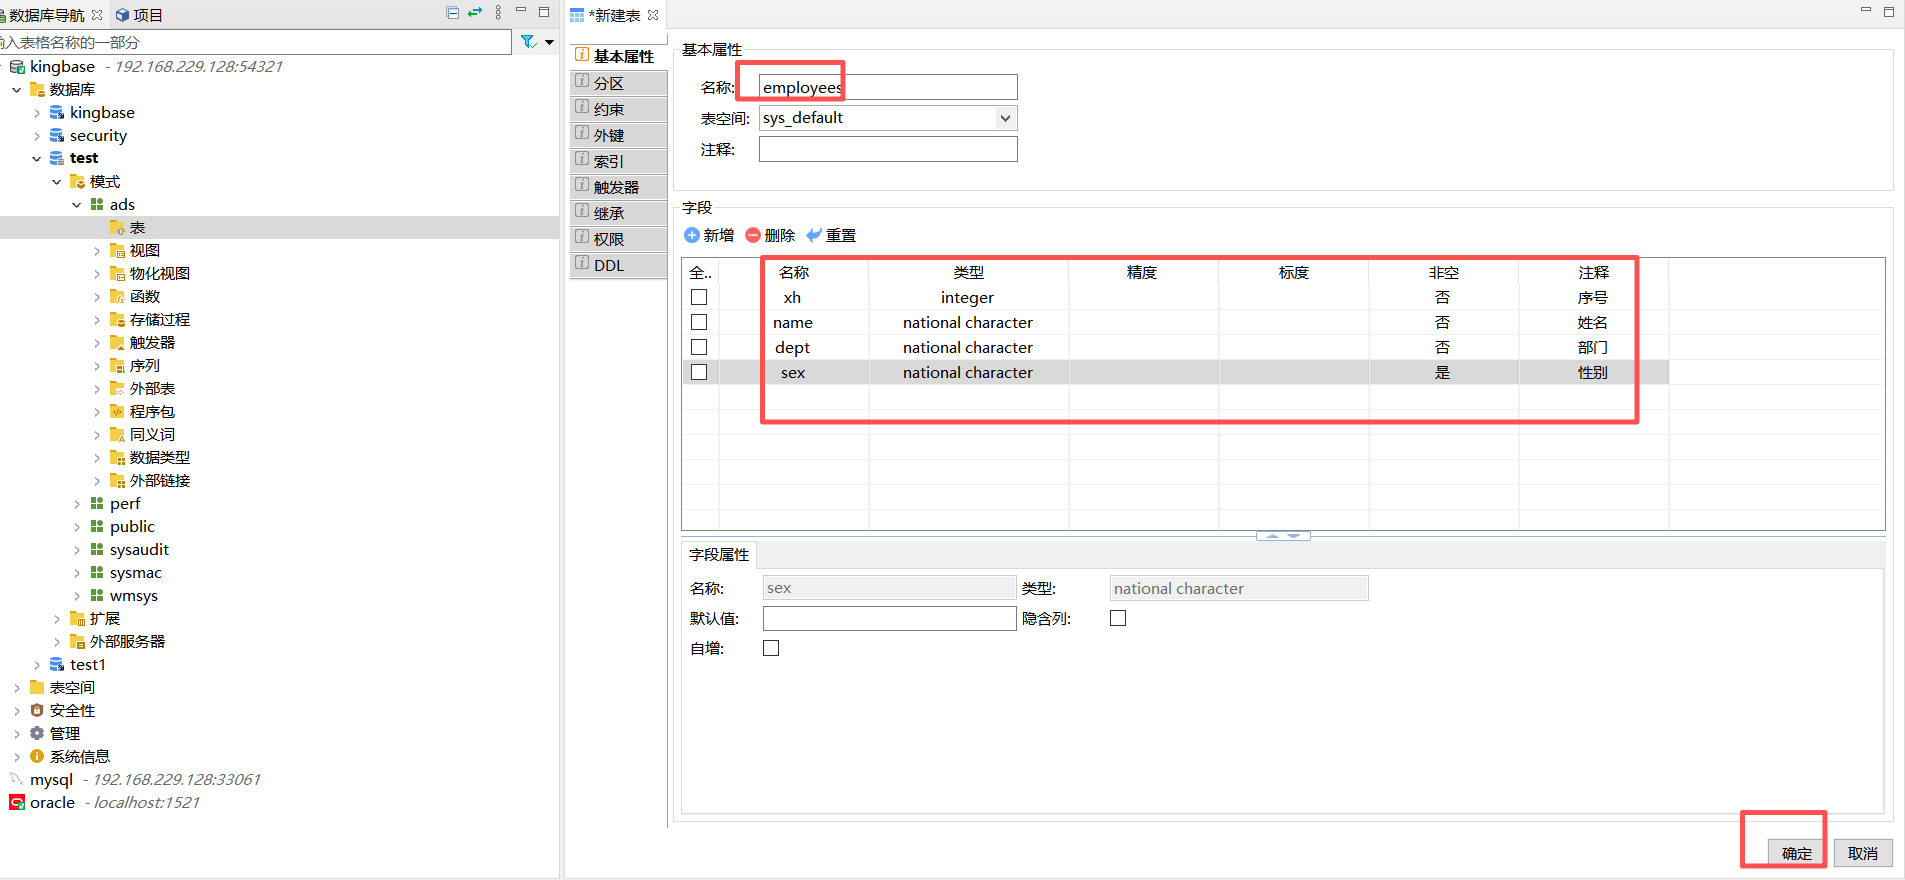Screen dimensions: 1905x880
Task: Click the 注释 comment input field
Action: click(887, 149)
